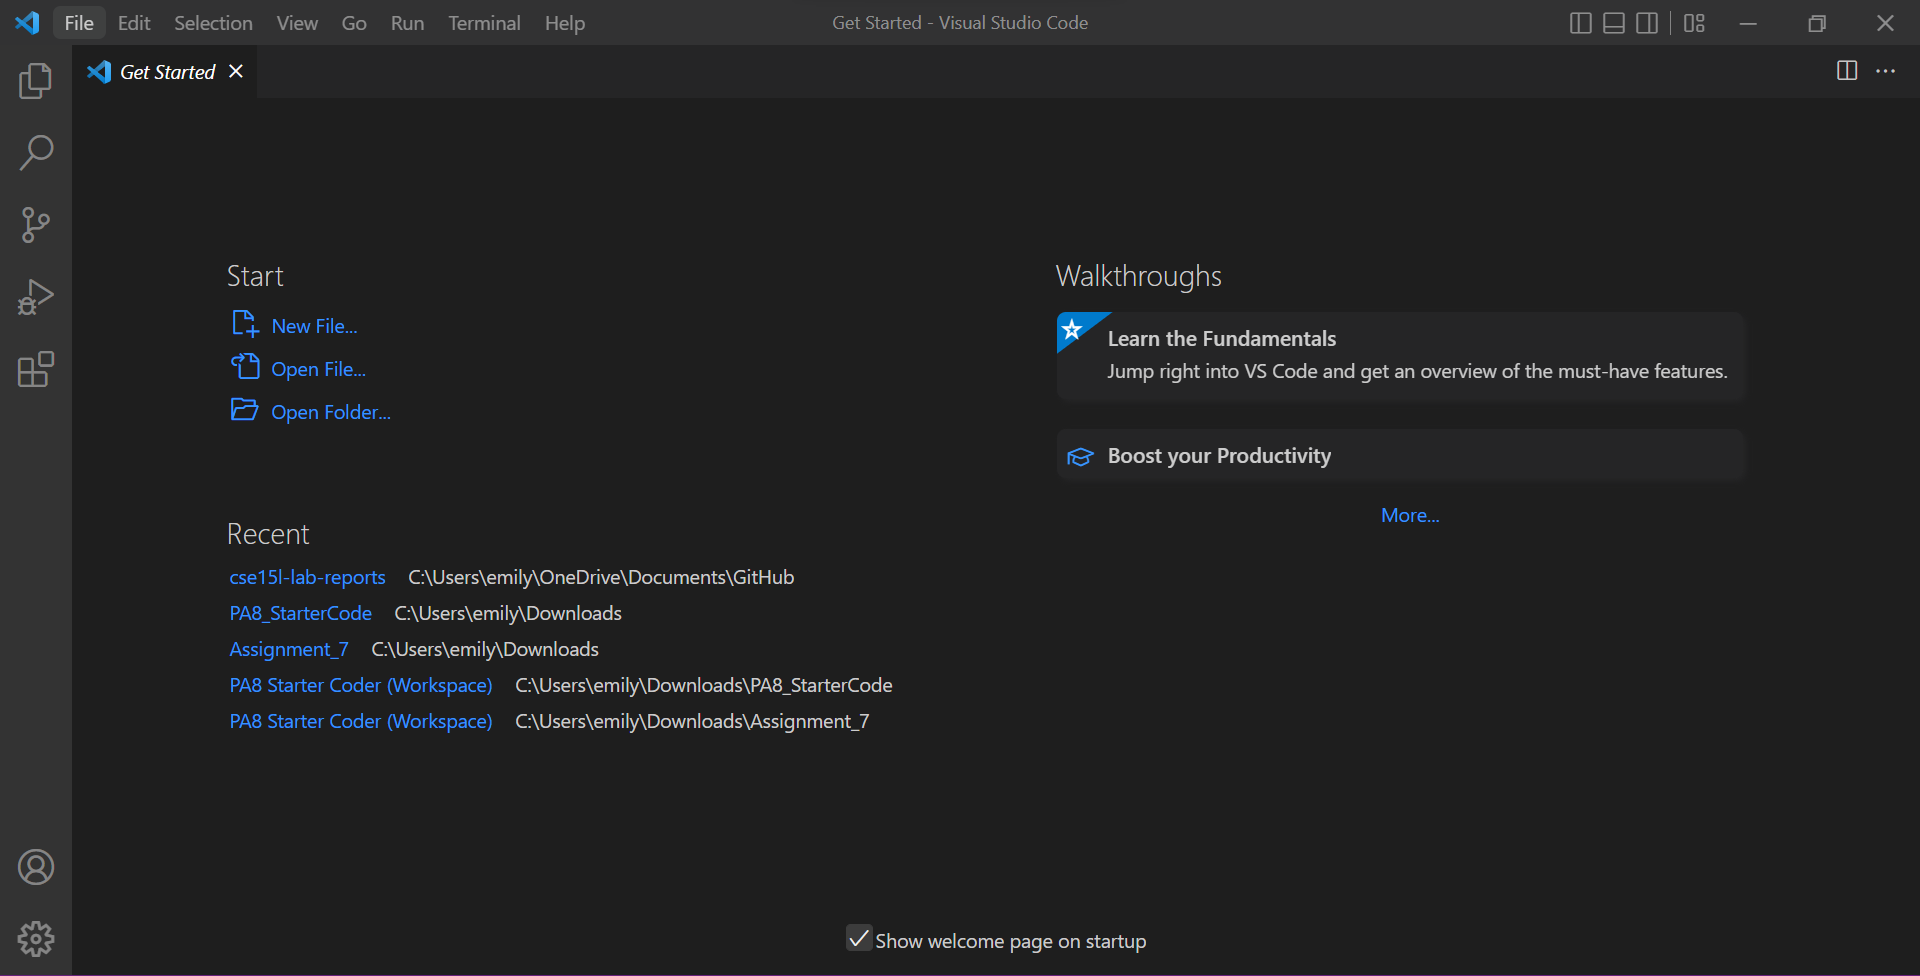Open the Extensions marketplace view
Viewport: 1920px width, 976px height.
pyautogui.click(x=35, y=369)
